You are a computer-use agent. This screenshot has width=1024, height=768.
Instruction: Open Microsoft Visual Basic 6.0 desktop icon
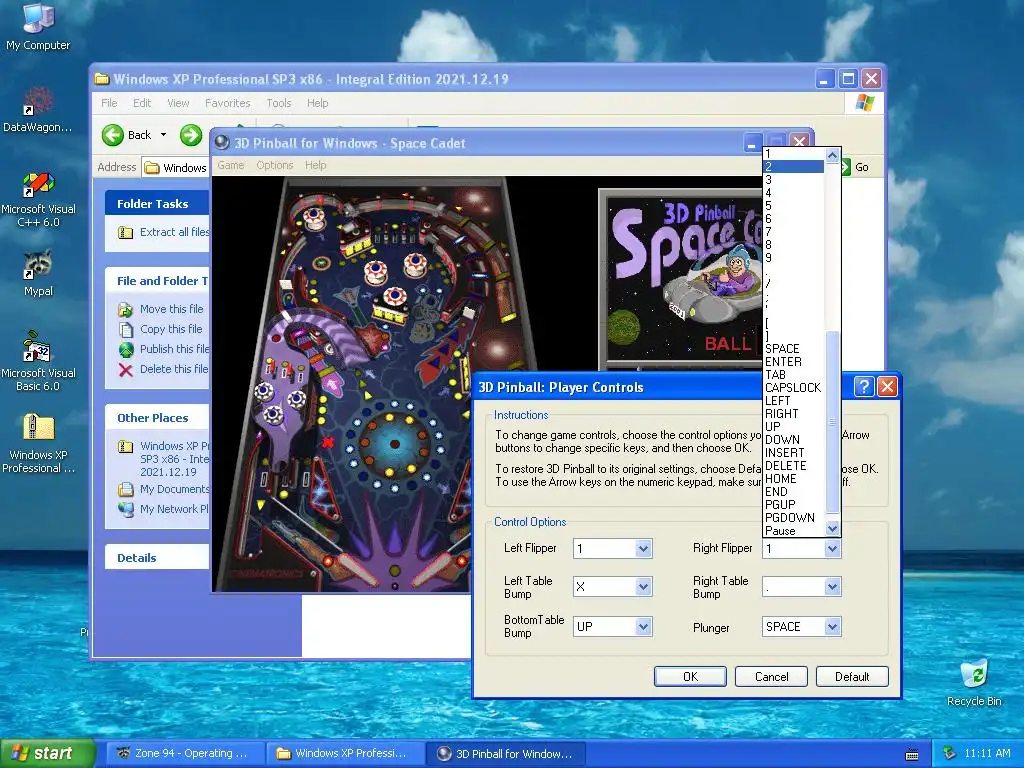(38, 361)
